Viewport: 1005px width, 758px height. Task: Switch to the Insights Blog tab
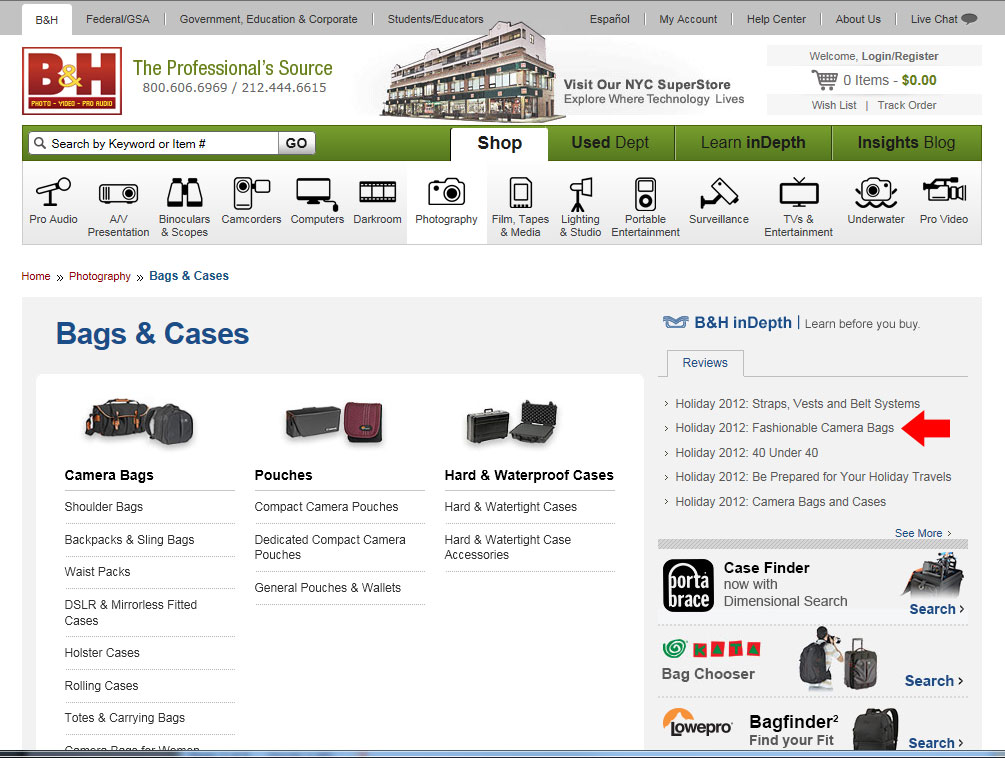tap(906, 143)
